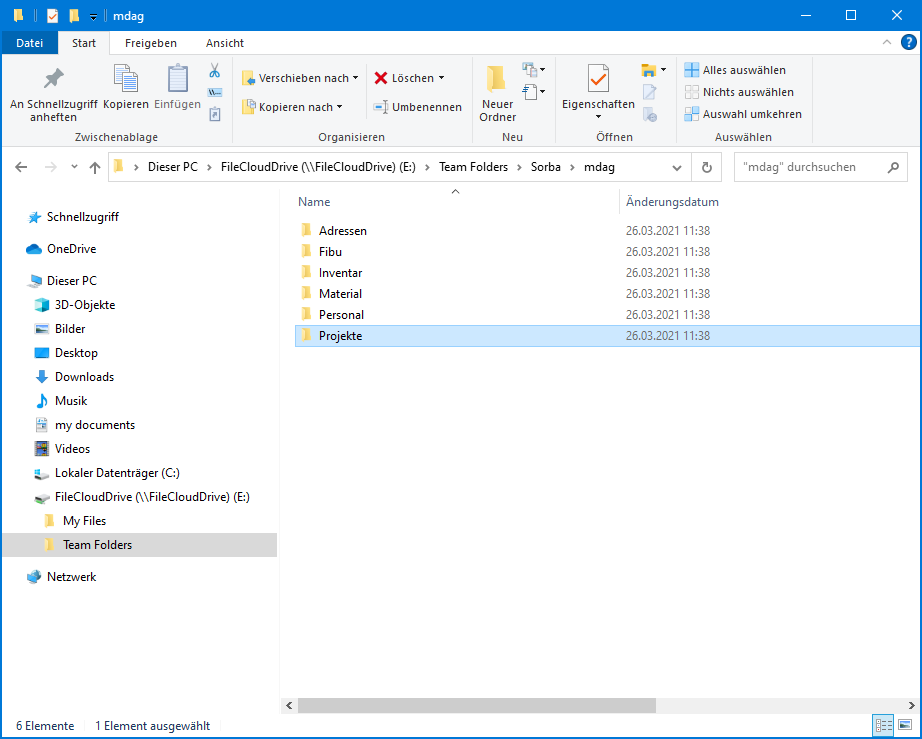The height and width of the screenshot is (739, 922).
Task: Click the Eigenschaften checkmark icon
Action: pos(598,79)
